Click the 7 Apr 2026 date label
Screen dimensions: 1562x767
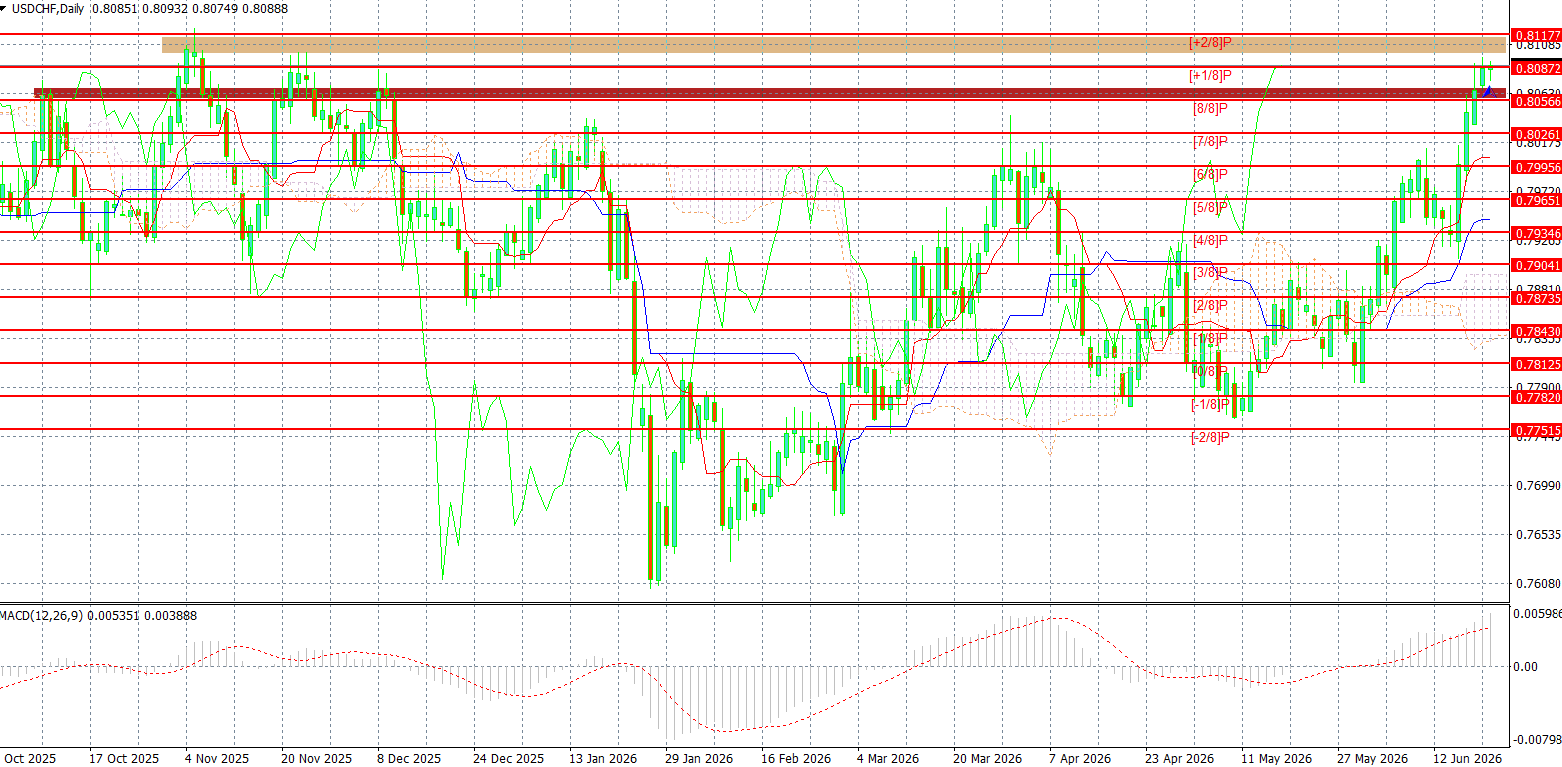tap(1080, 759)
